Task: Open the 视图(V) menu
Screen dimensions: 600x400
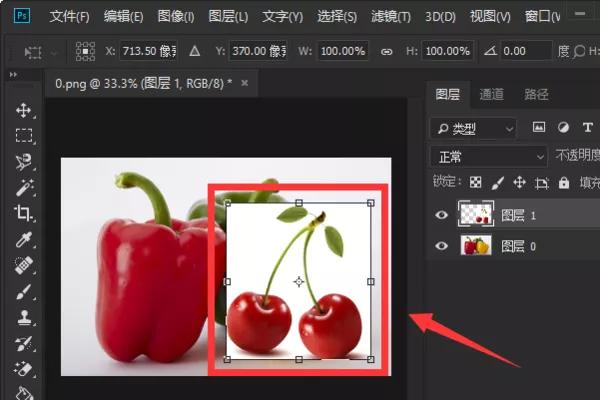Action: pyautogui.click(x=490, y=16)
